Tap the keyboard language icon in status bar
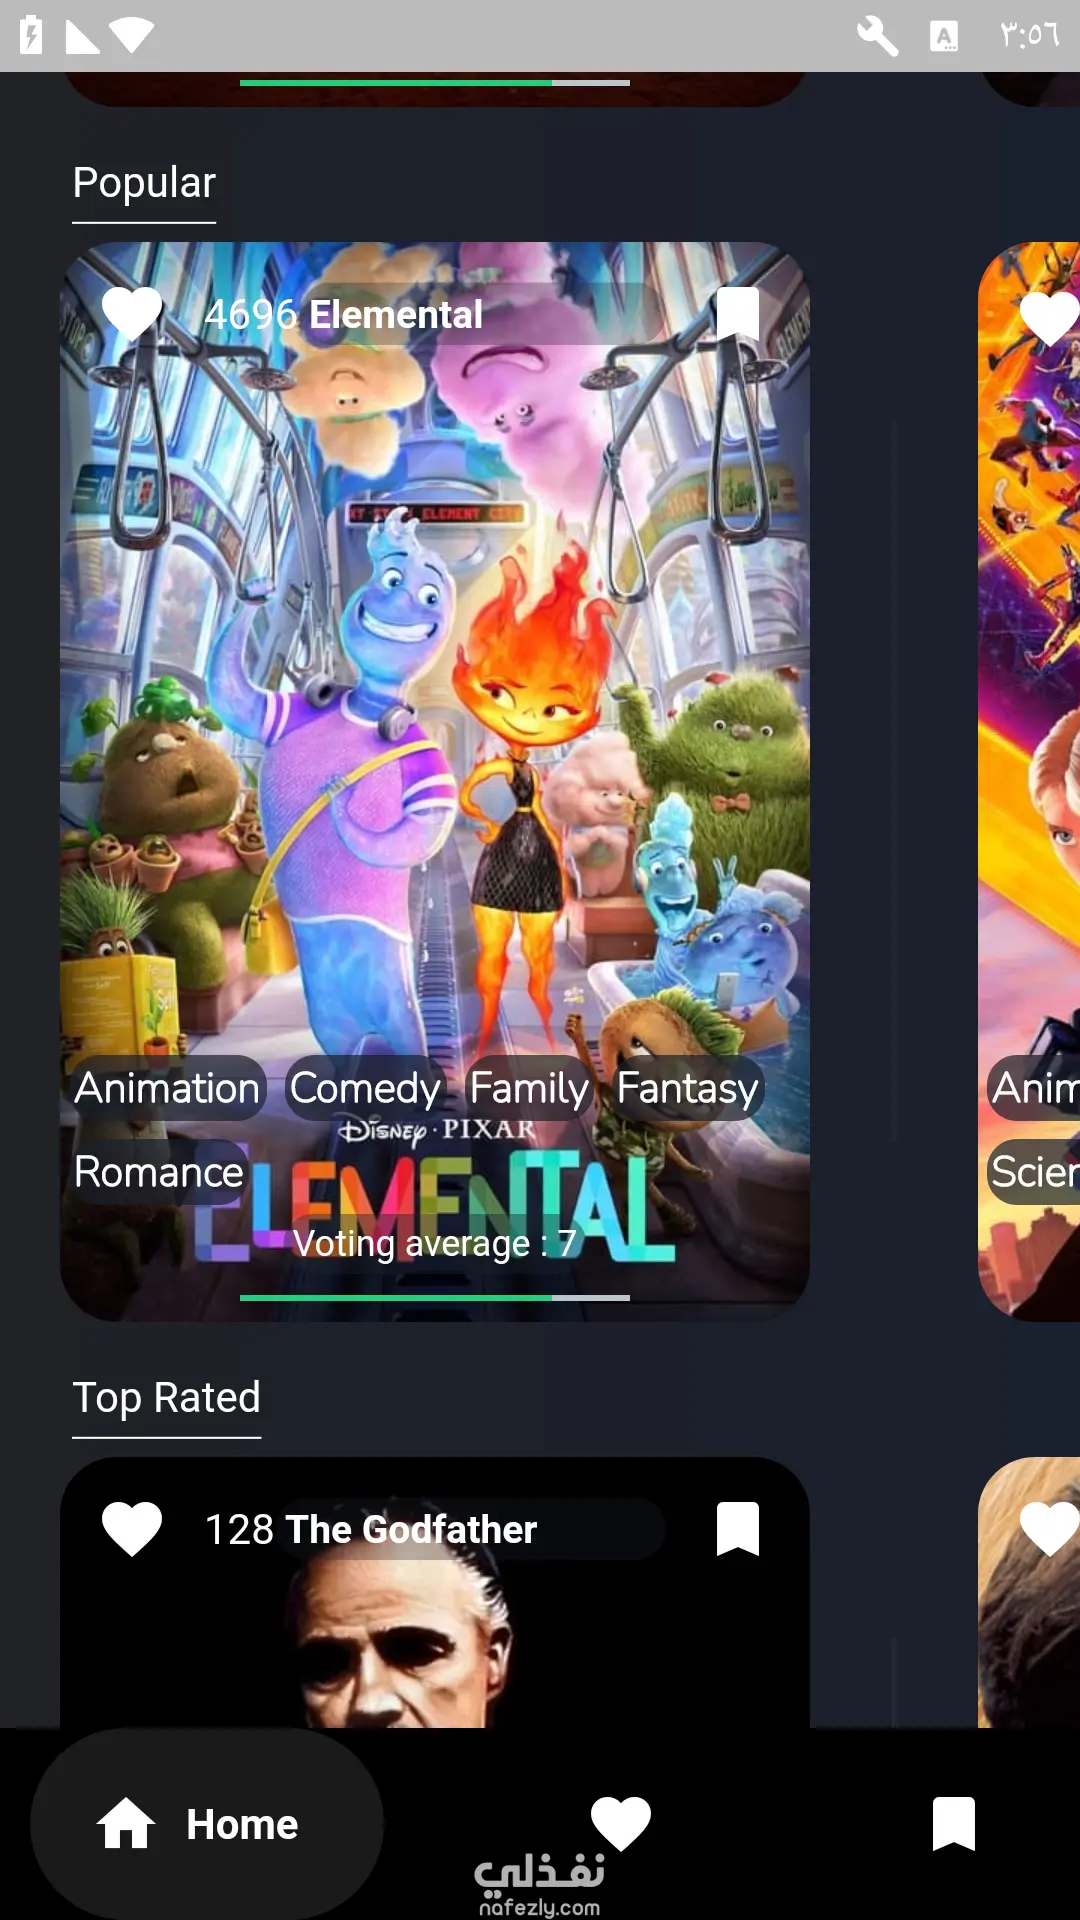1080x1920 pixels. 944,37
